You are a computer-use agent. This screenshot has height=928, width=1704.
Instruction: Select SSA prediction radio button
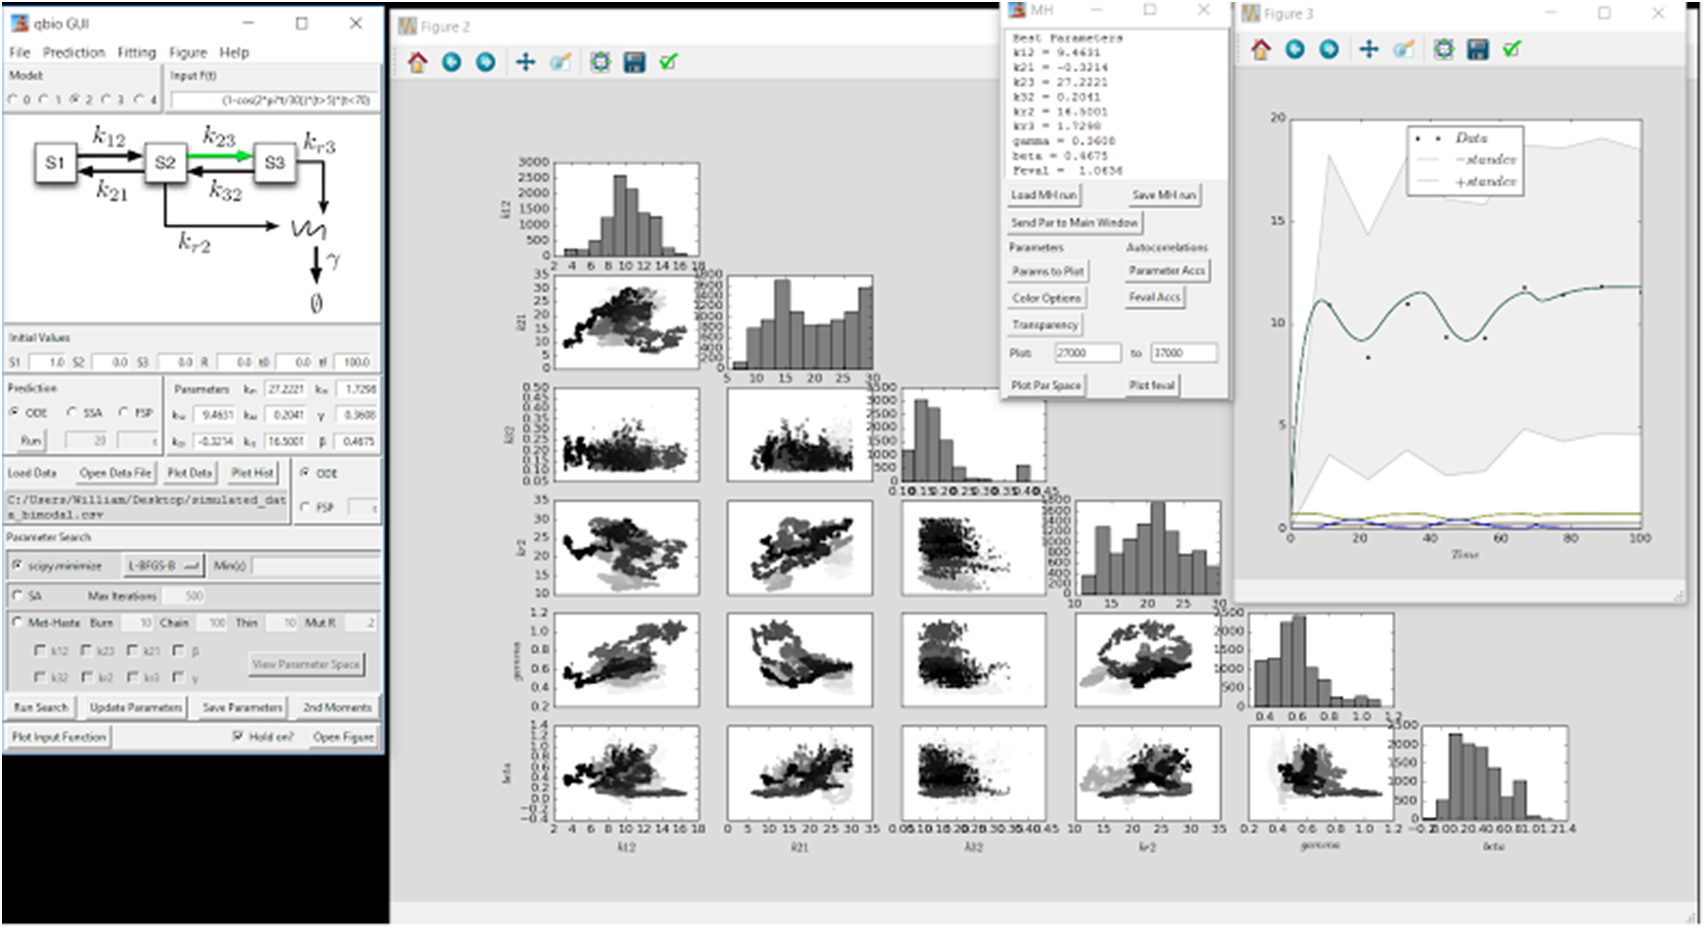pyautogui.click(x=72, y=413)
